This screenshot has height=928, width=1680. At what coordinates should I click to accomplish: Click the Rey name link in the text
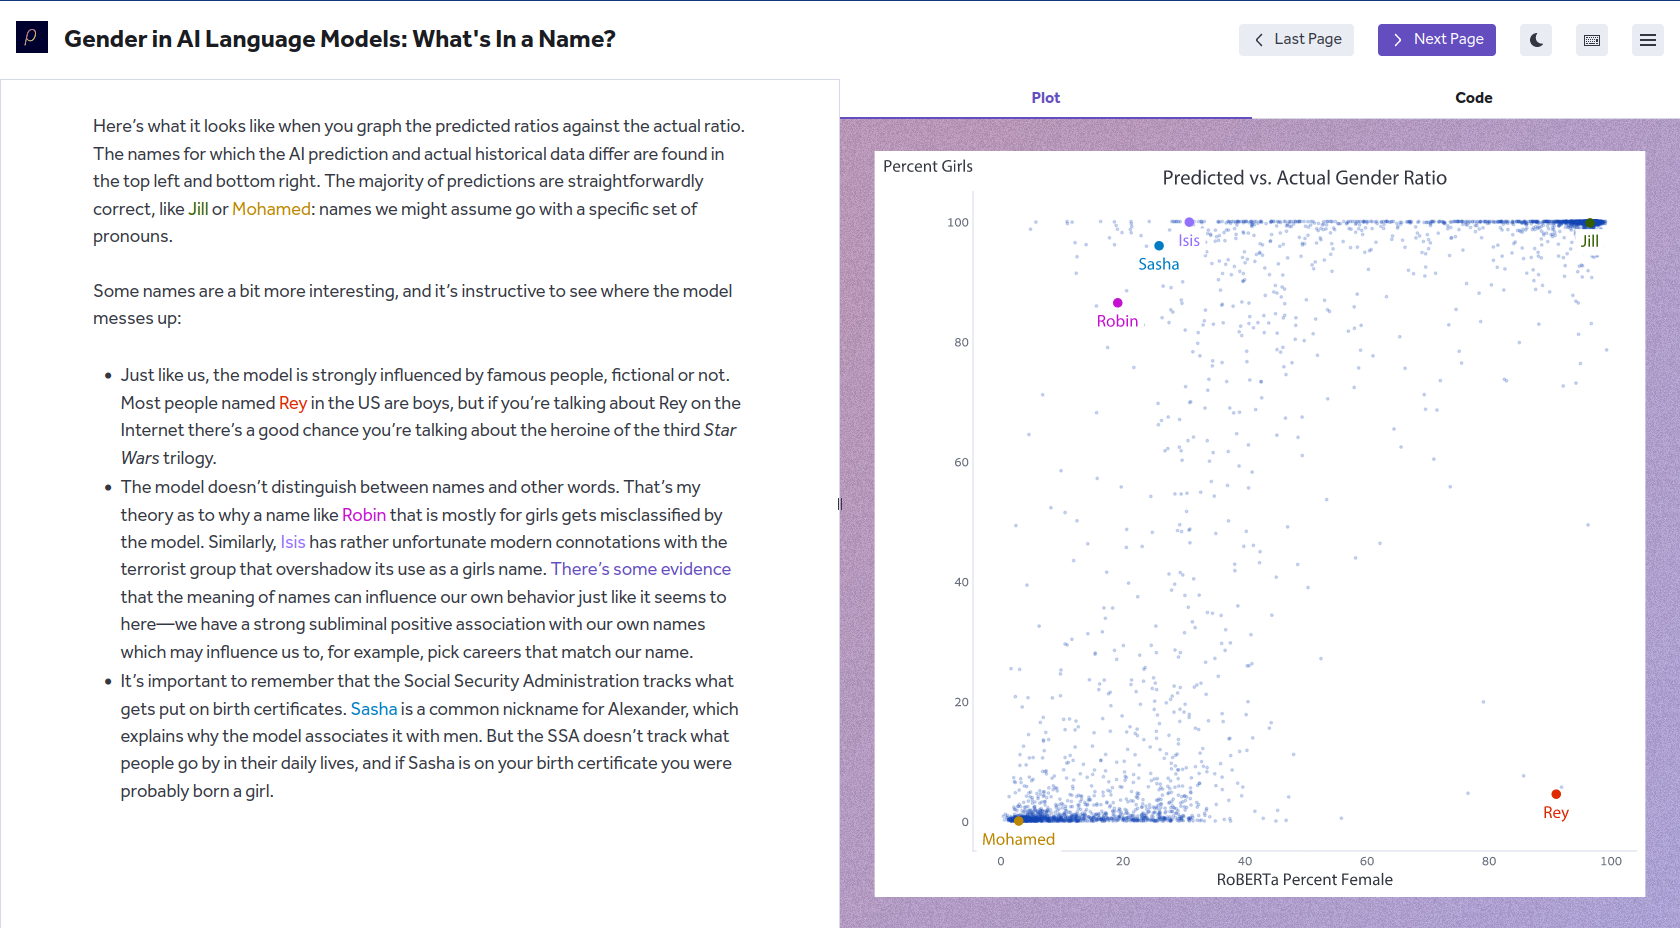tap(293, 403)
